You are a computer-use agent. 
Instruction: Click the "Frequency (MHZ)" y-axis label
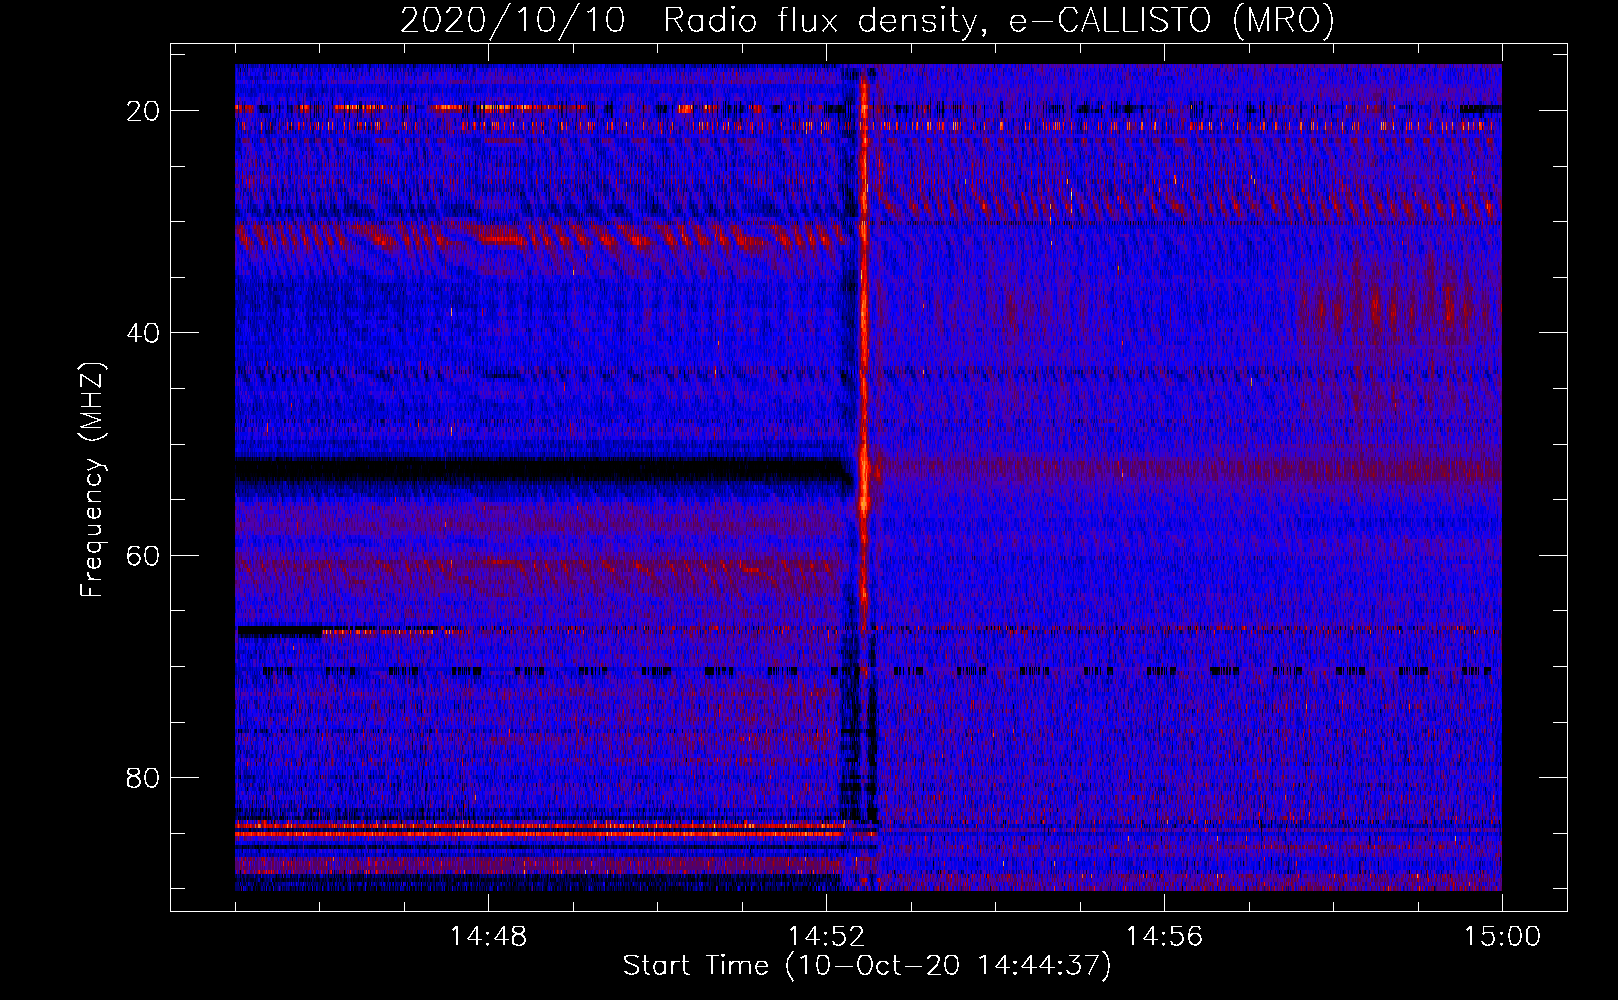91,479
